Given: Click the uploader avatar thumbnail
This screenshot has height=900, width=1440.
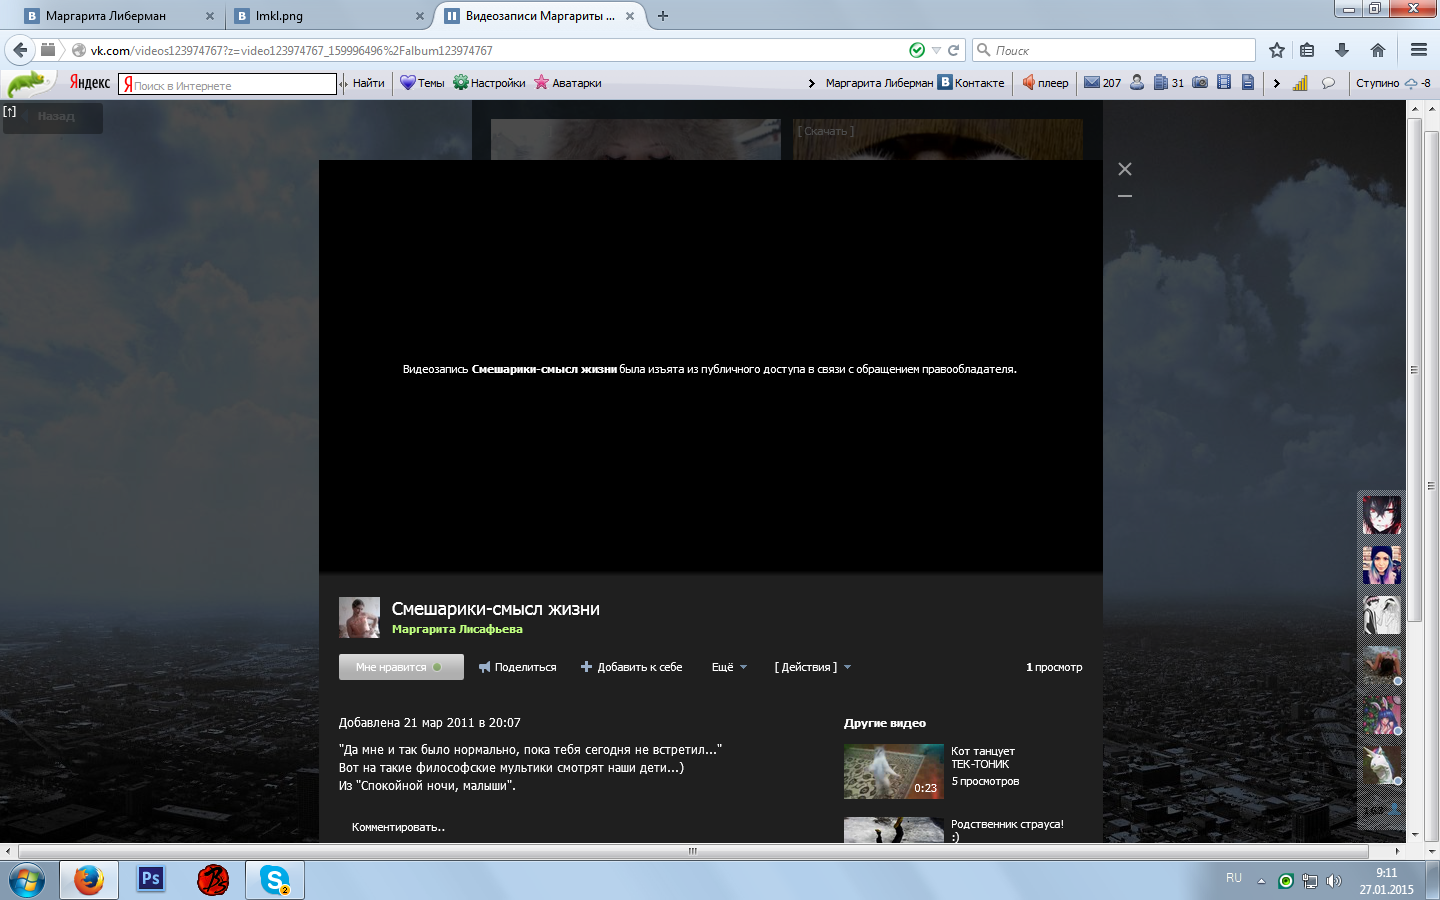Looking at the screenshot, I should point(359,618).
